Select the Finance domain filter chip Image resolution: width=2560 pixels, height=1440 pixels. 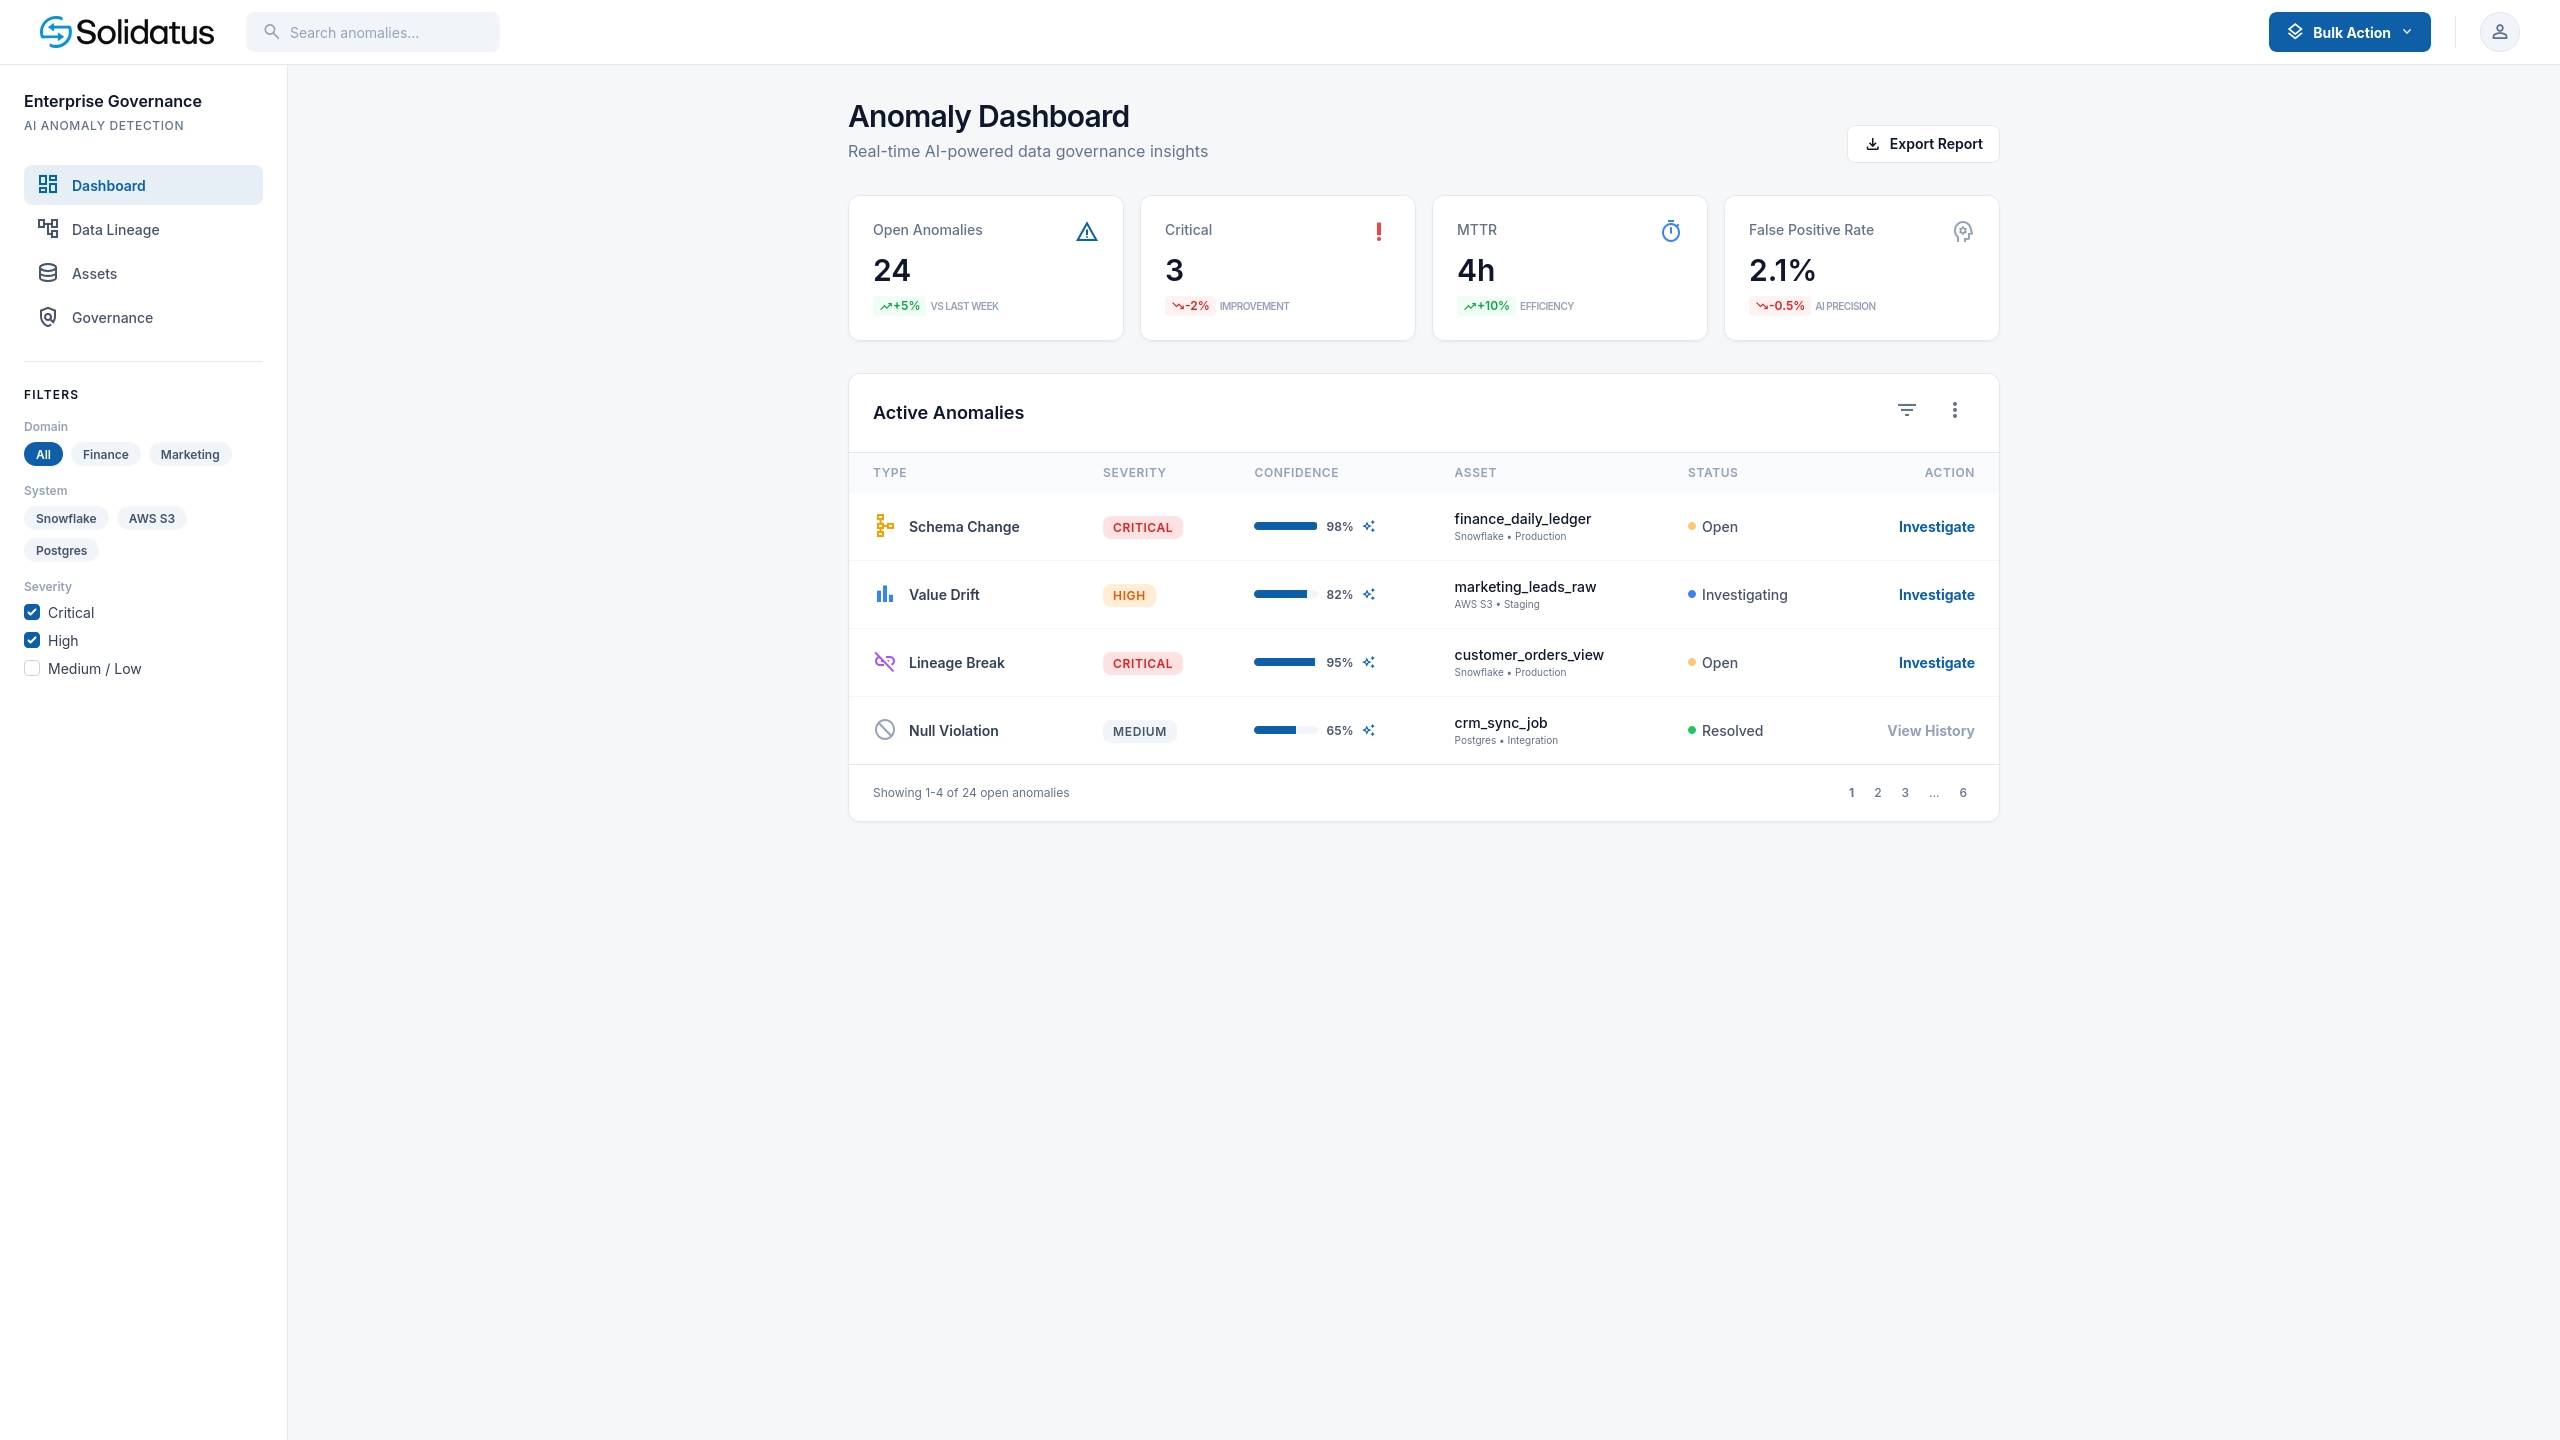point(106,454)
